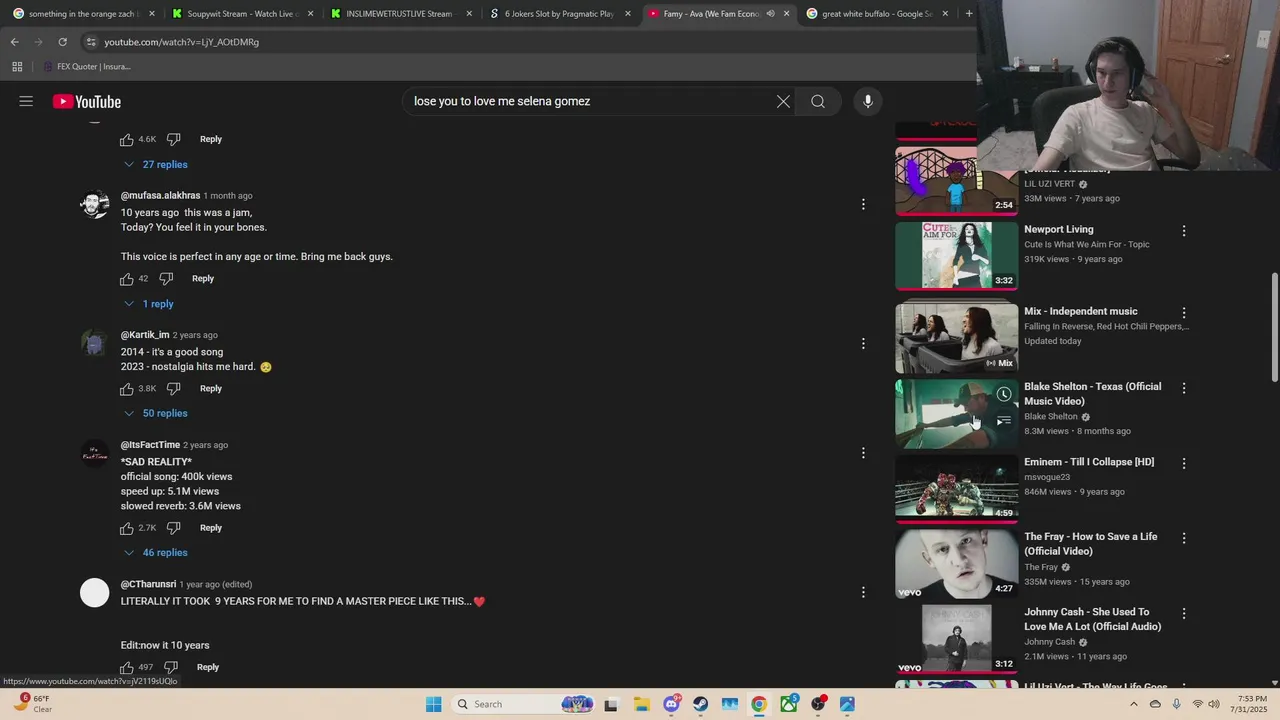
Task: Expand 1 reply under @mufasa.alakhras
Action: pos(149,304)
